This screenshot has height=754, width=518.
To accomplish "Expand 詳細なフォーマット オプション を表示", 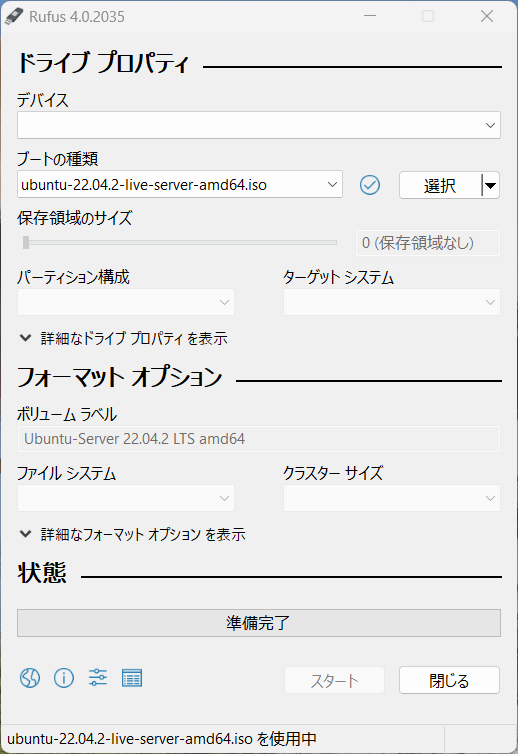I will [132, 534].
